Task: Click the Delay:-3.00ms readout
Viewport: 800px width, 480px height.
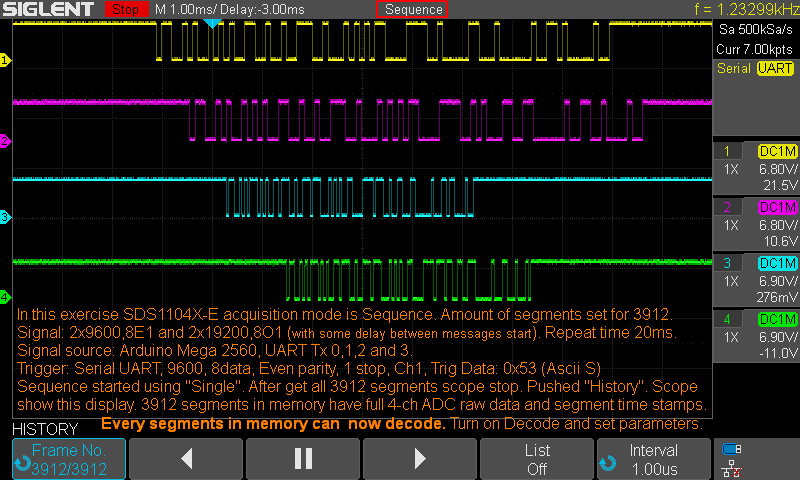Action: 262,9
